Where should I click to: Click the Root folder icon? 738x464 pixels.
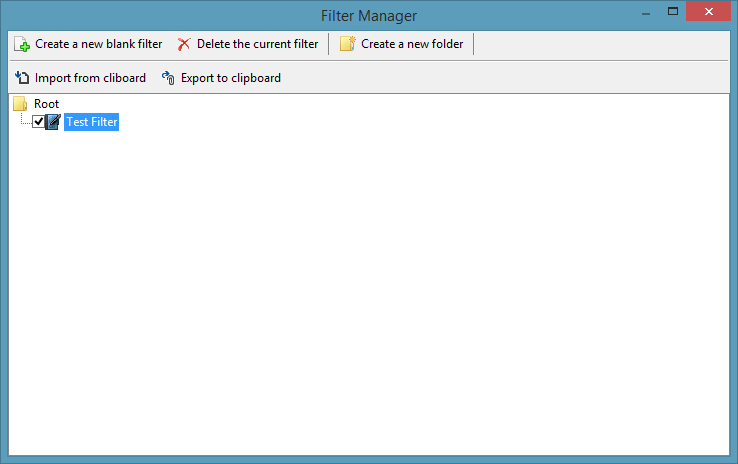[x=20, y=104]
